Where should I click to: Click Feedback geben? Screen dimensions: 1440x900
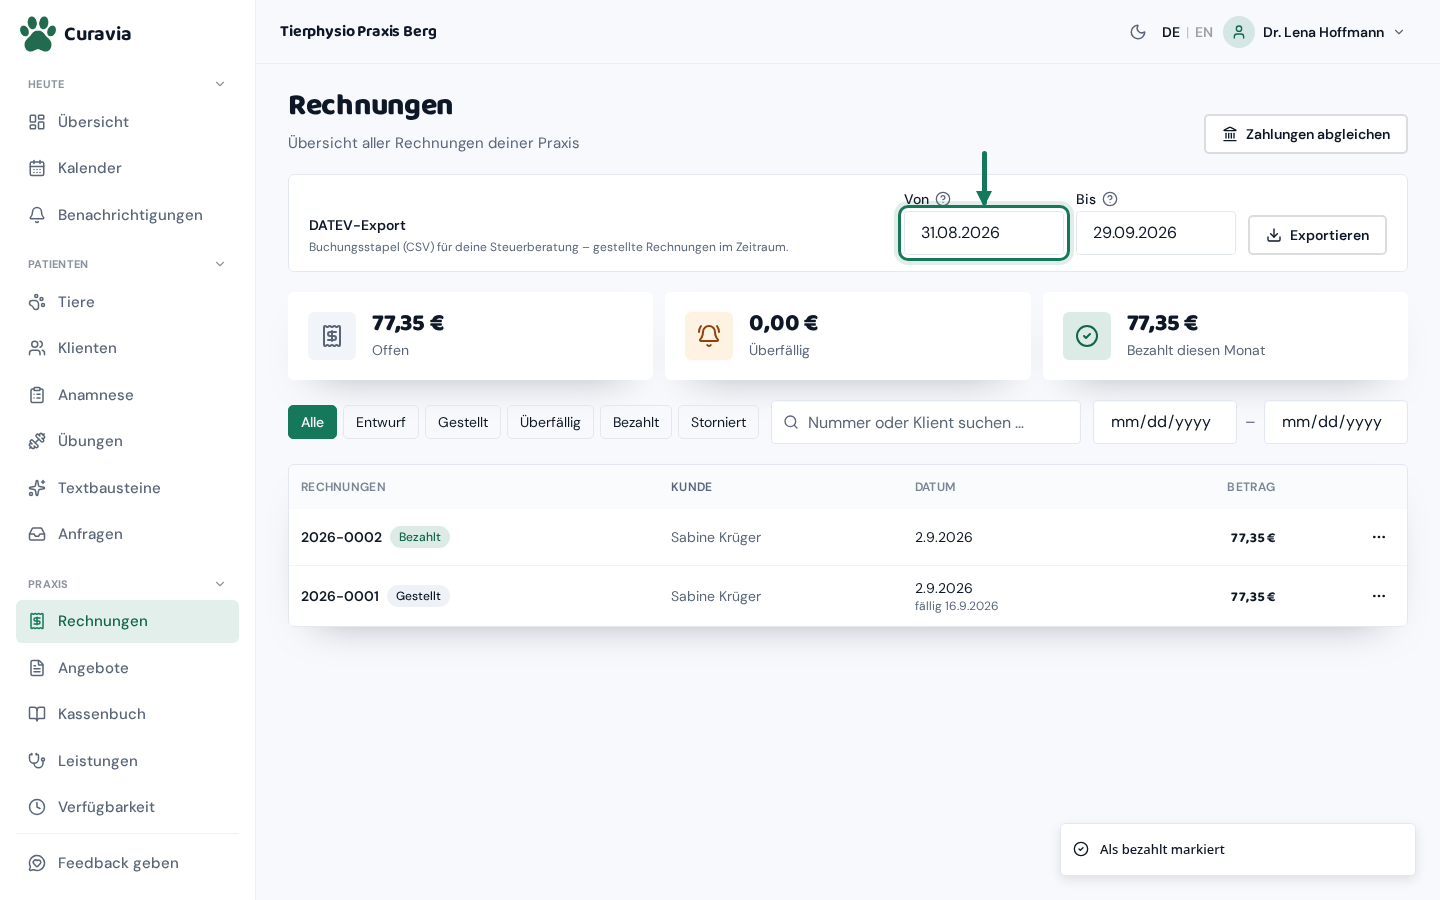127,863
